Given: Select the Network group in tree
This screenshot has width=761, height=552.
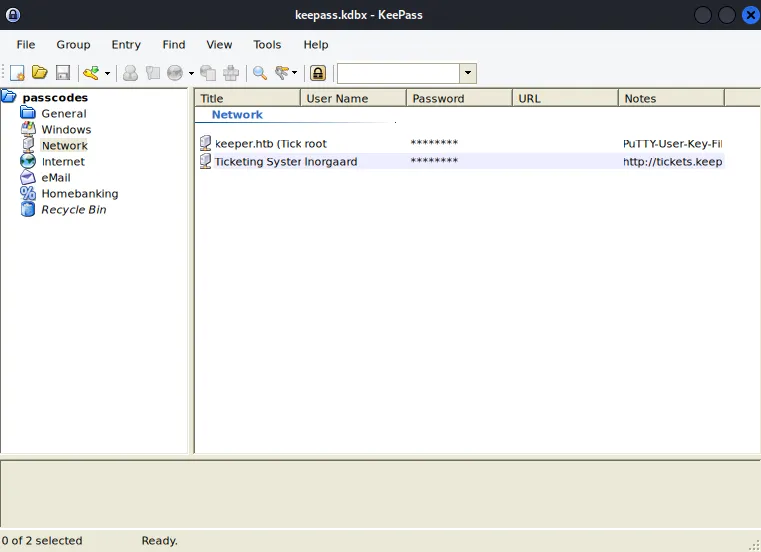Looking at the screenshot, I should pos(65,146).
